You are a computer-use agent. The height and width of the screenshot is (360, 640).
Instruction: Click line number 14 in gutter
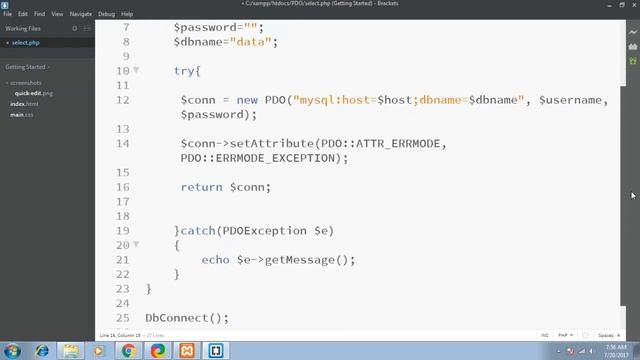tap(122, 144)
